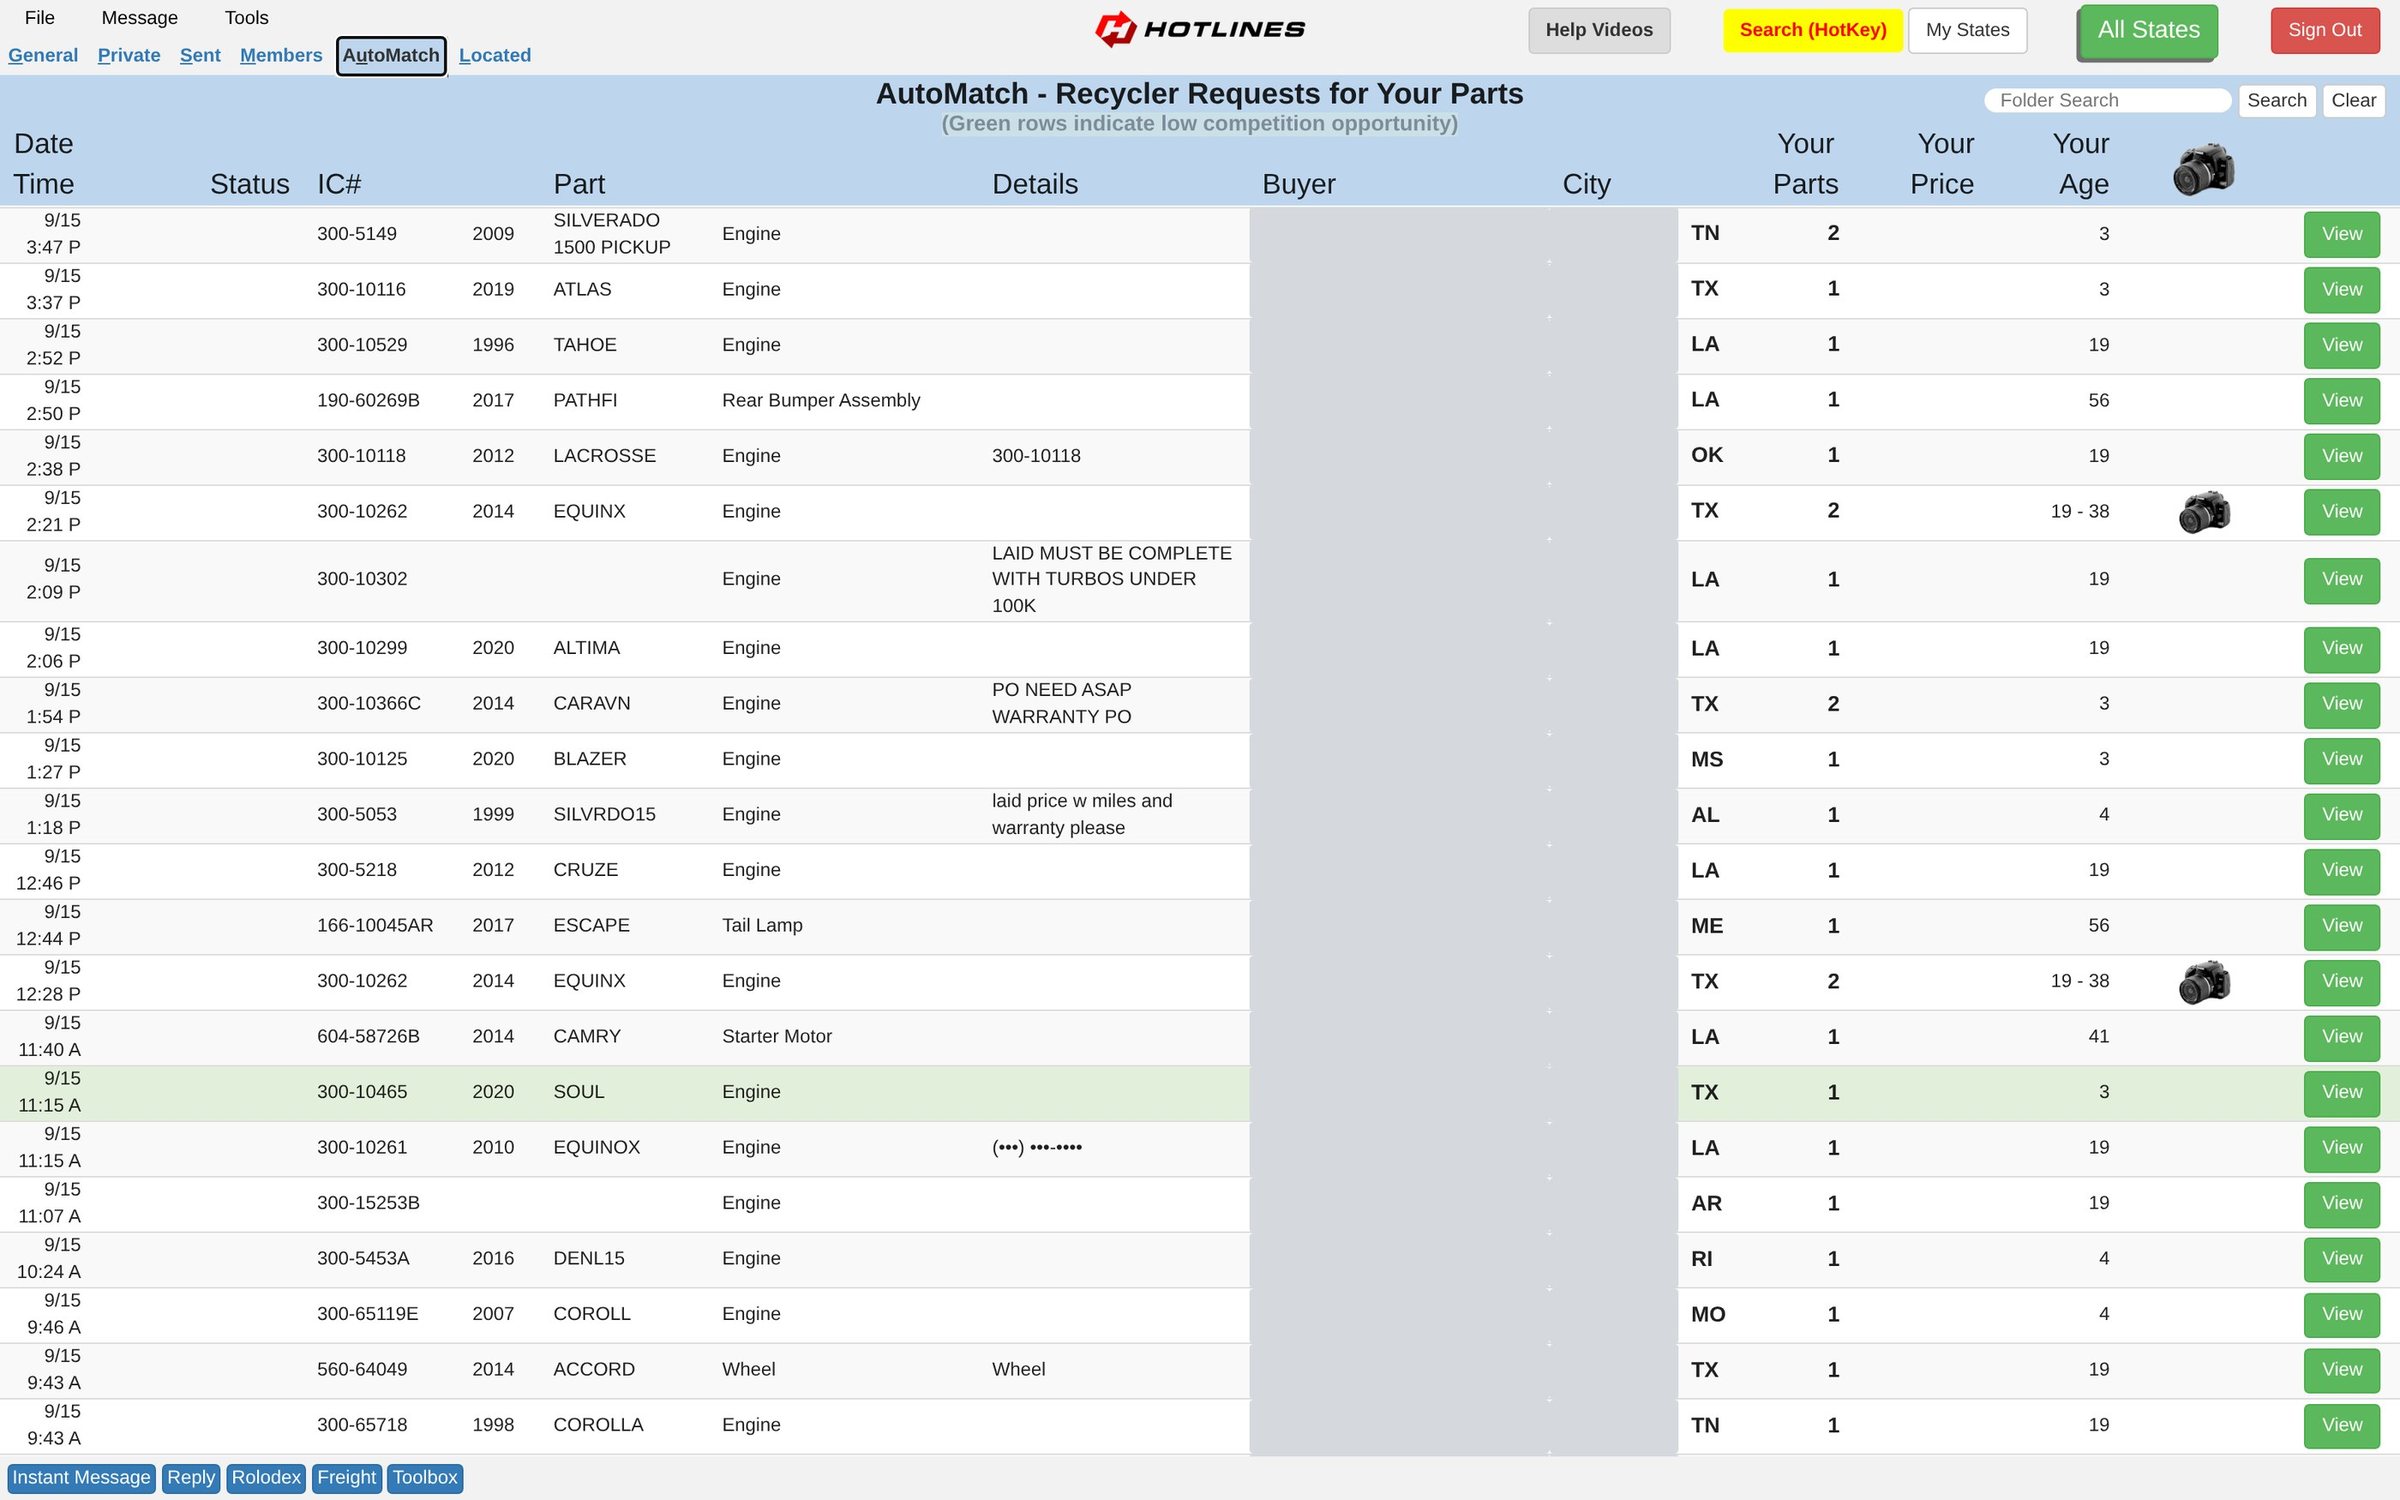
Task: Click the Your Parts column header
Action: click(1805, 164)
